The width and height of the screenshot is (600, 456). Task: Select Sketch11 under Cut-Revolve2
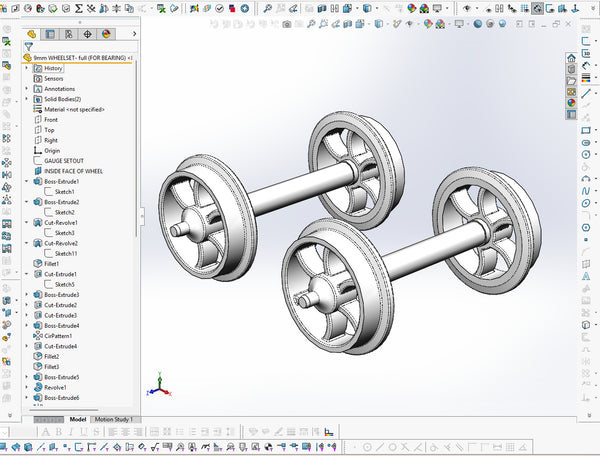[x=67, y=254]
